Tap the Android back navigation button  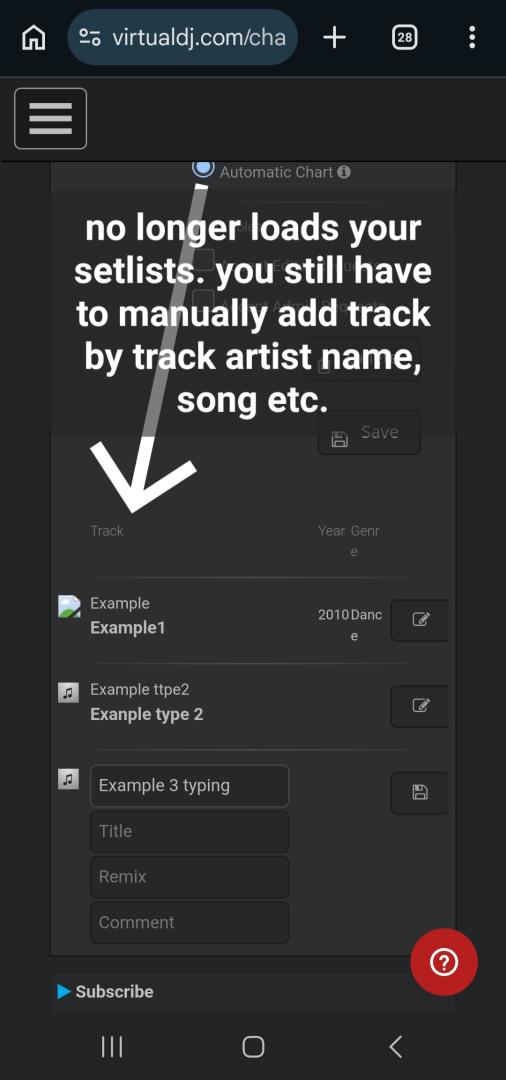point(395,1047)
